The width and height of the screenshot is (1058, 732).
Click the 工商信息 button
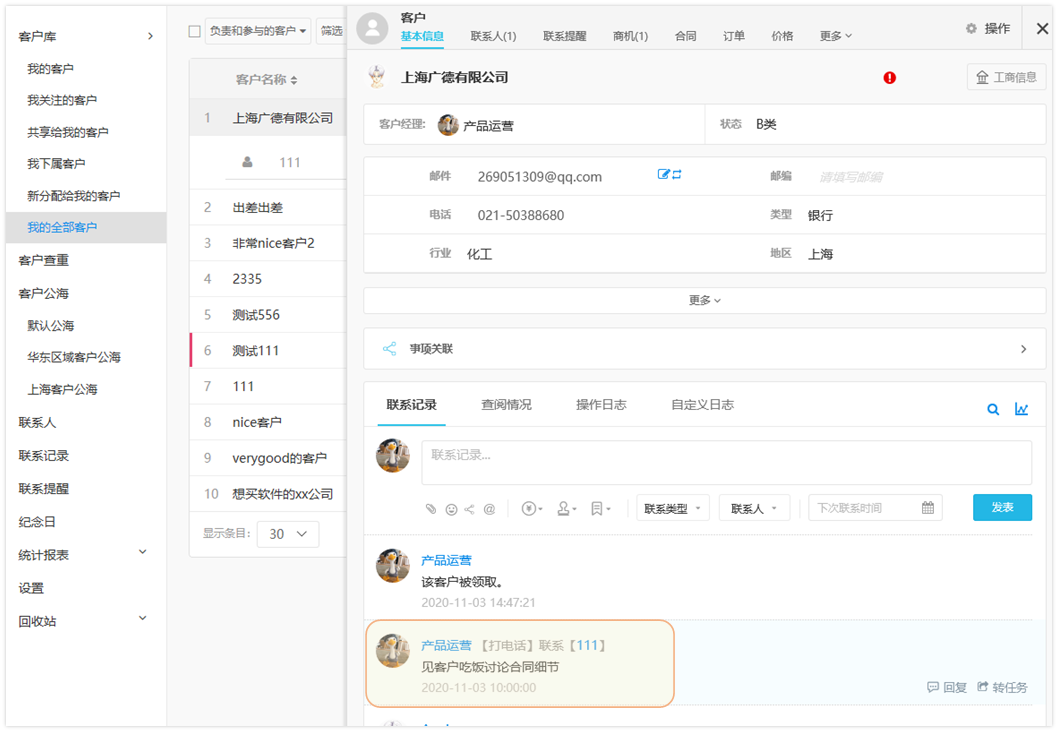coord(1006,77)
